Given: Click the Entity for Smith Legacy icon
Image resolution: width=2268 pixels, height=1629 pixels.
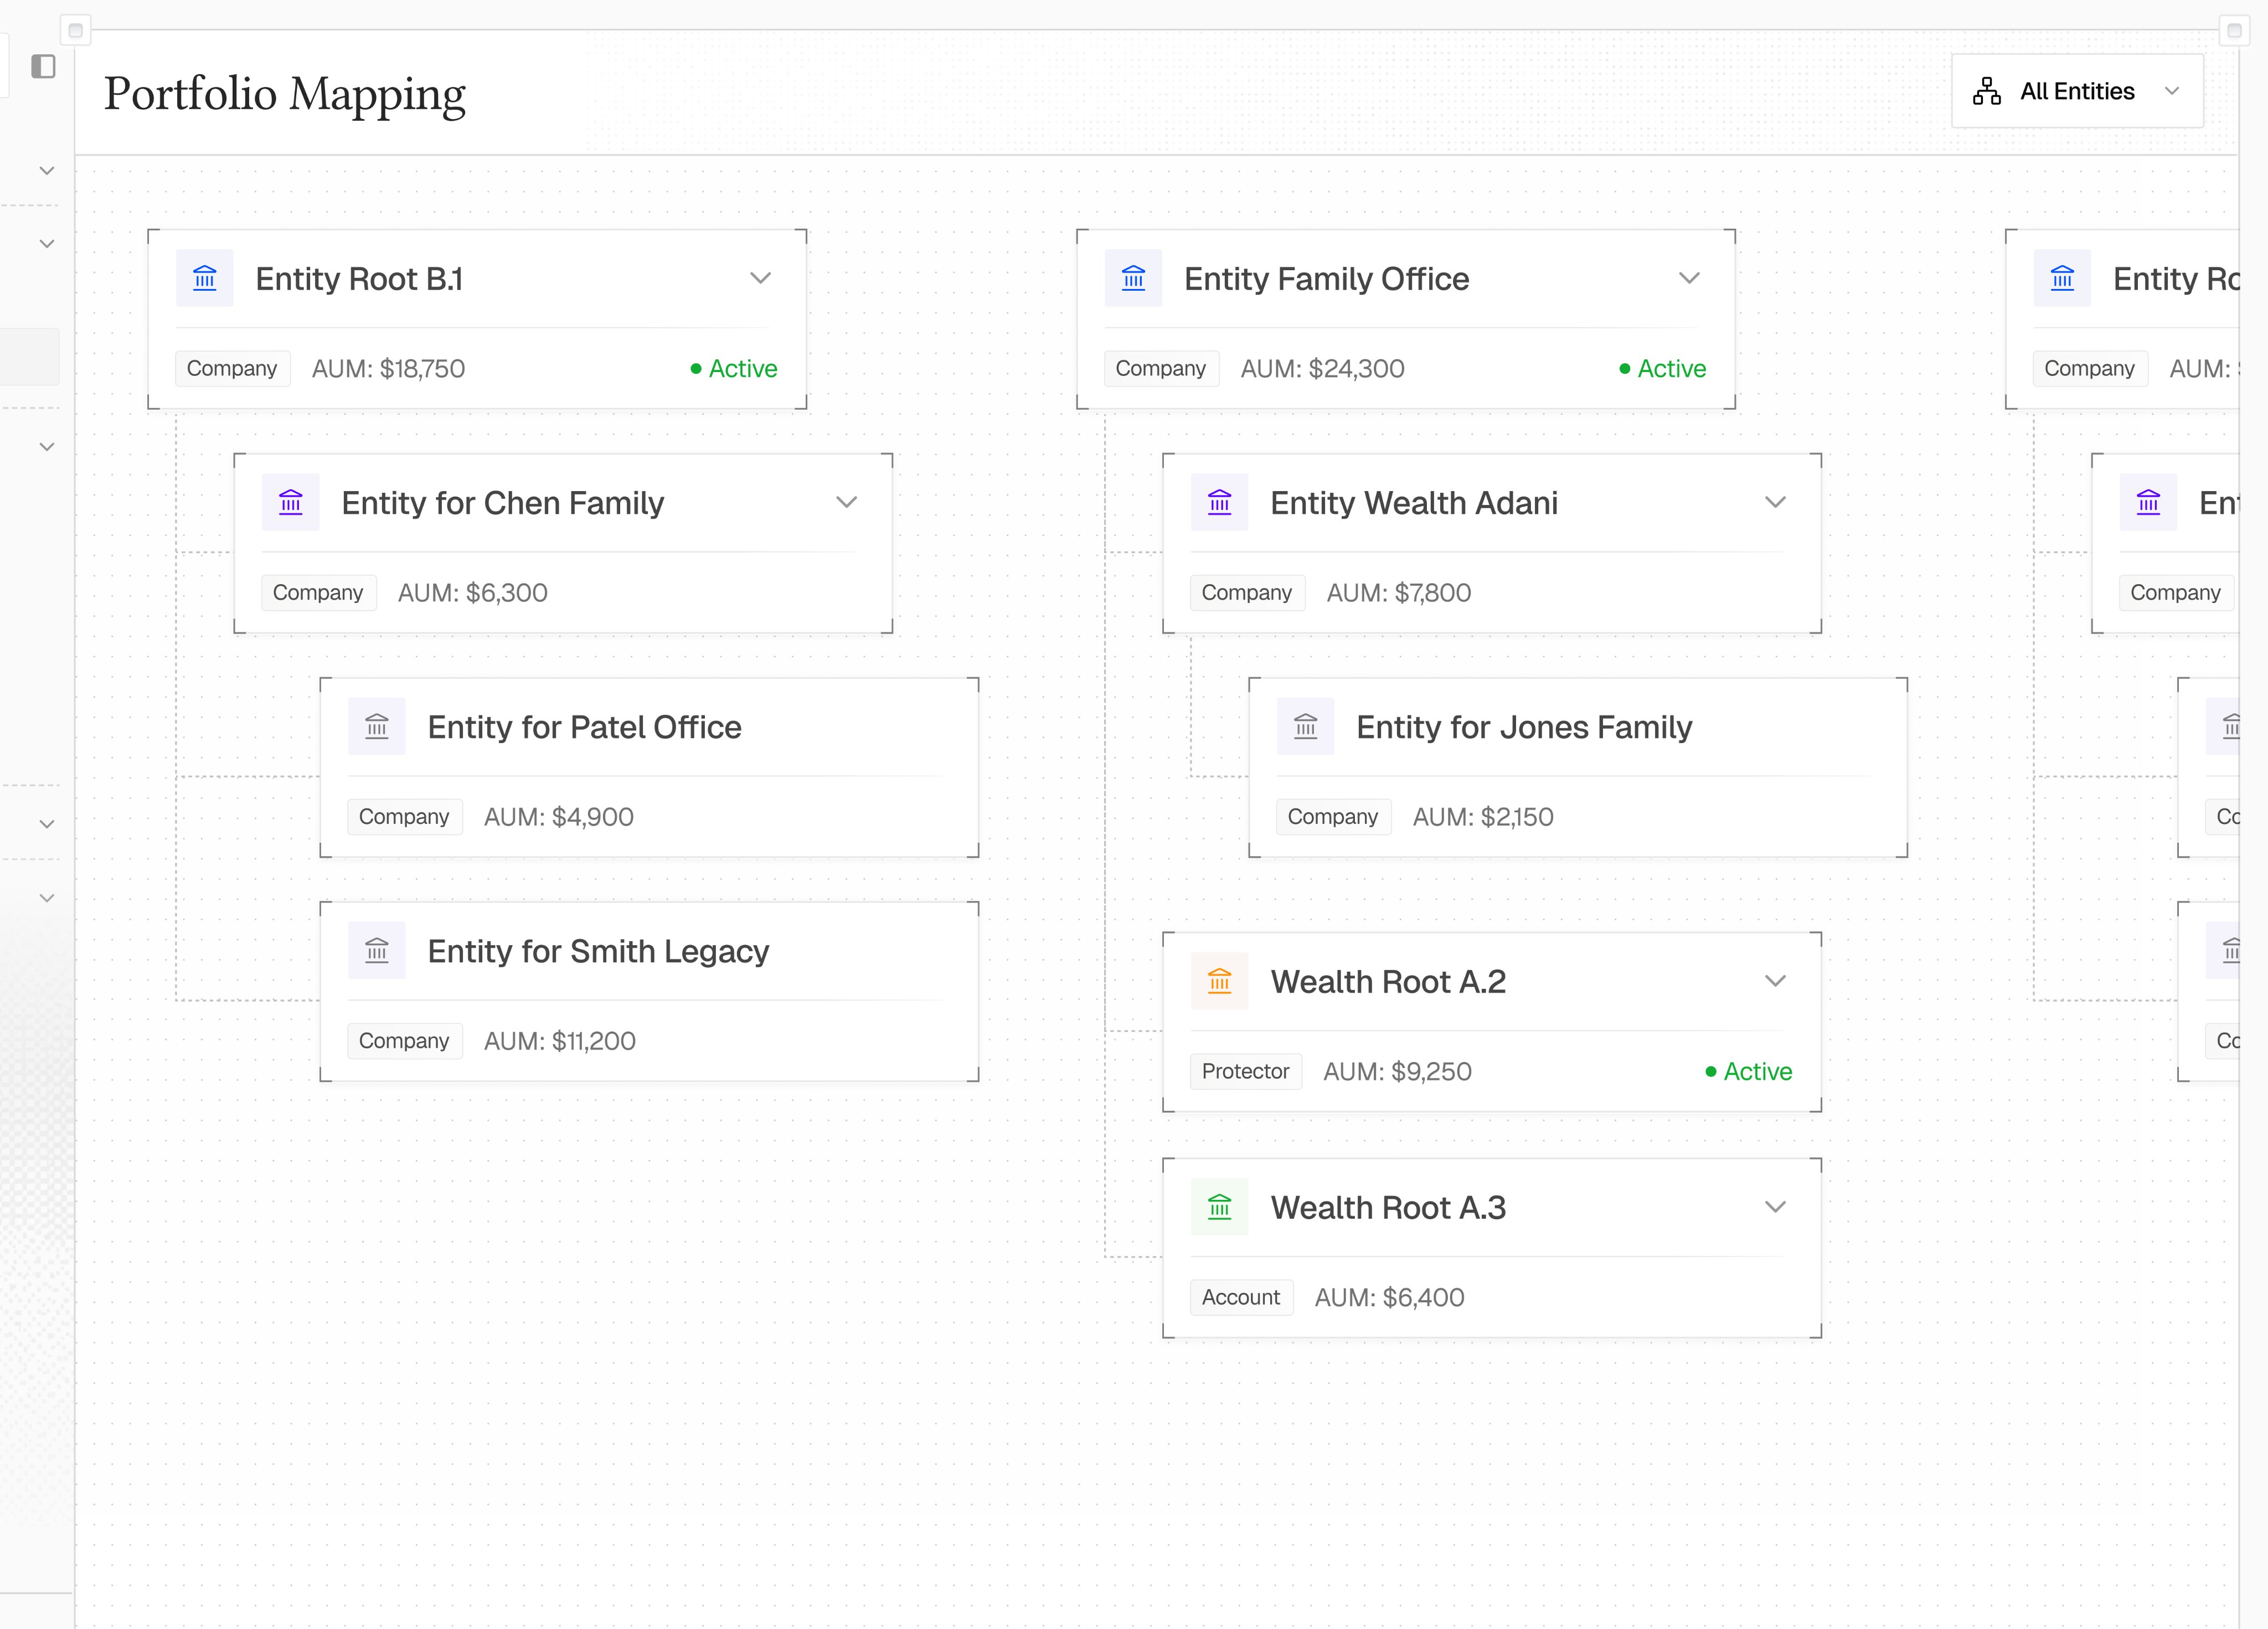Looking at the screenshot, I should point(377,950).
